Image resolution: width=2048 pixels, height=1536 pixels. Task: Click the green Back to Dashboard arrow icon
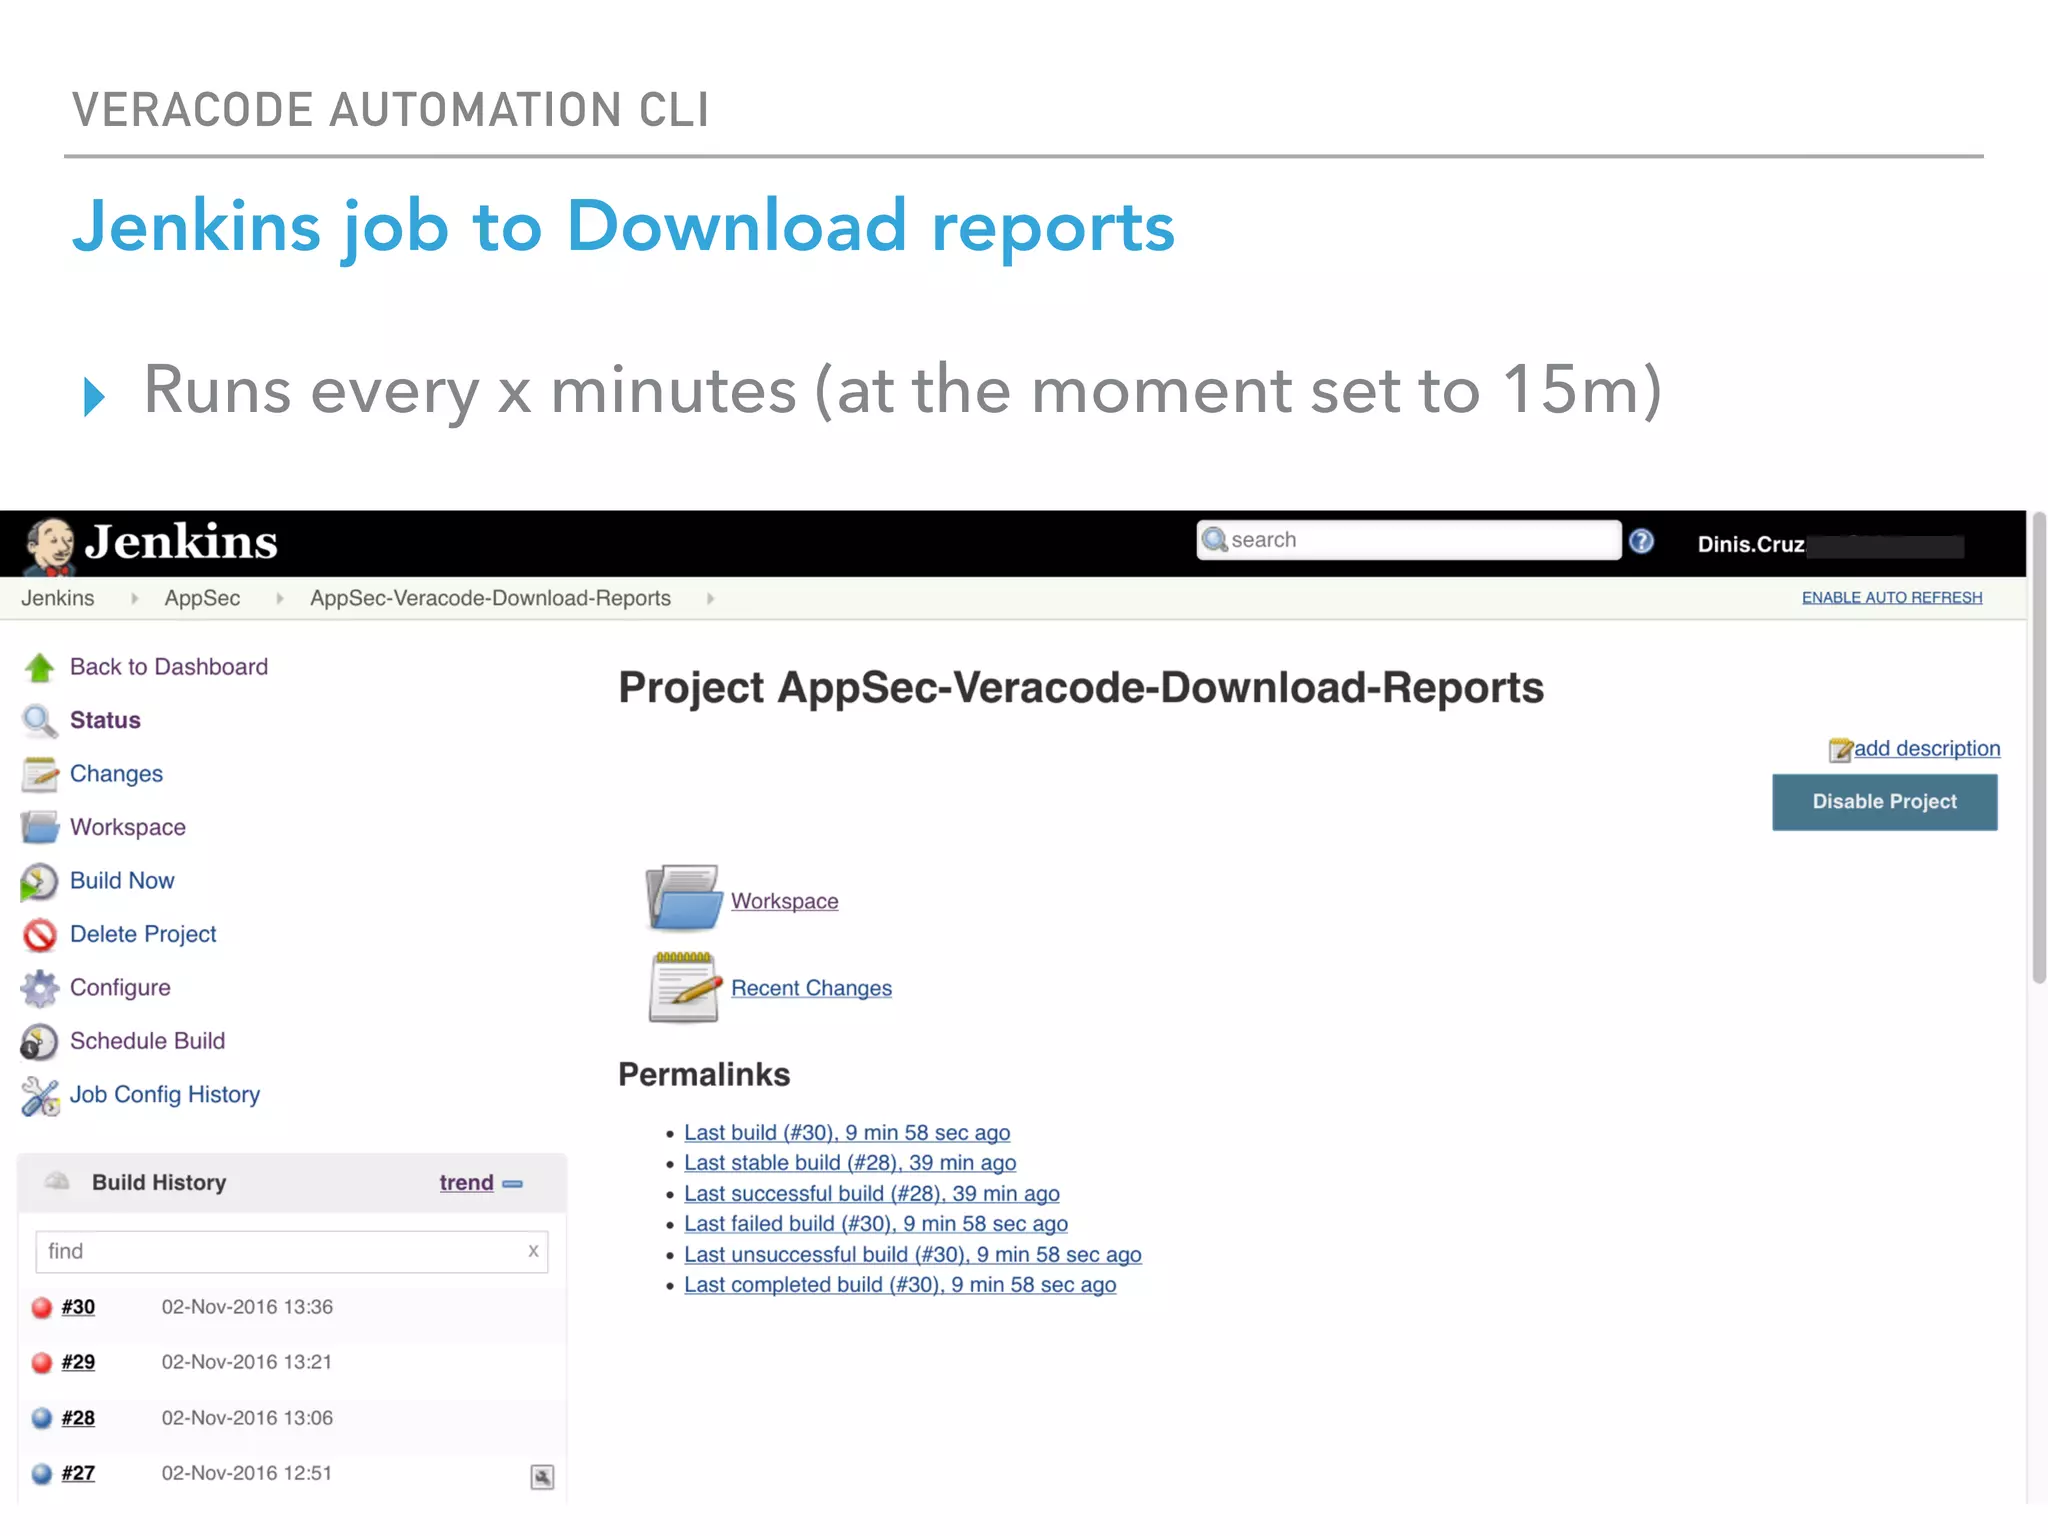pos(40,667)
